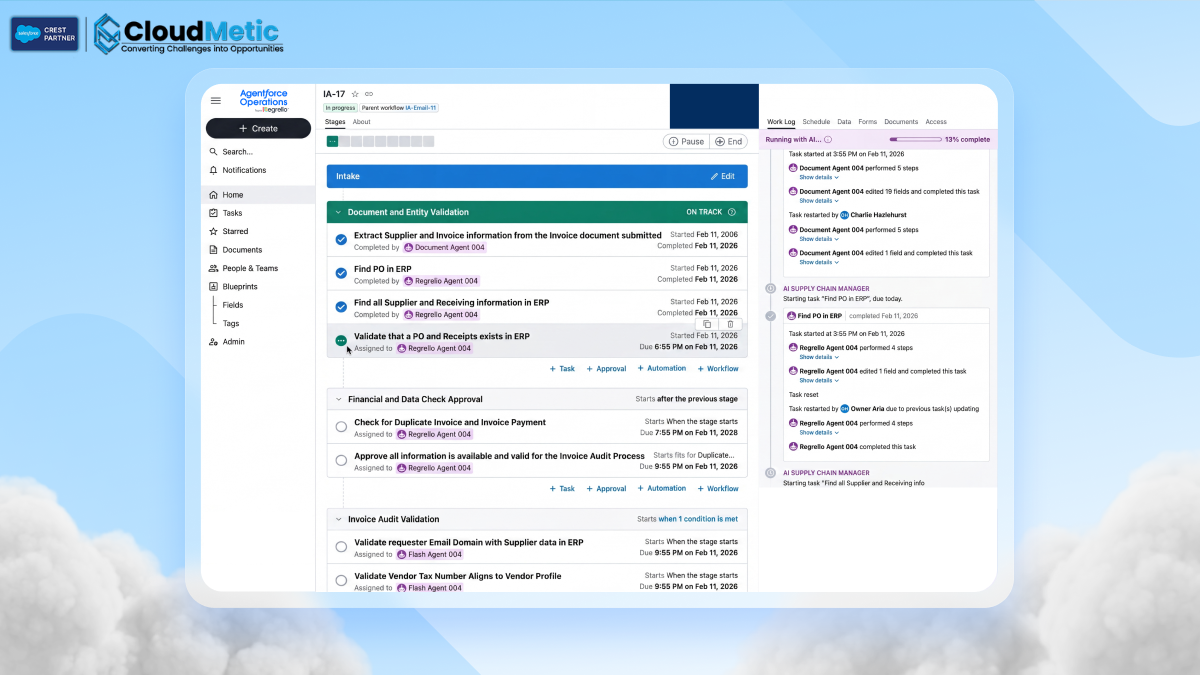1200x675 pixels.
Task: Show details under Document Agent 004 edited 19 fields
Action: 819,200
